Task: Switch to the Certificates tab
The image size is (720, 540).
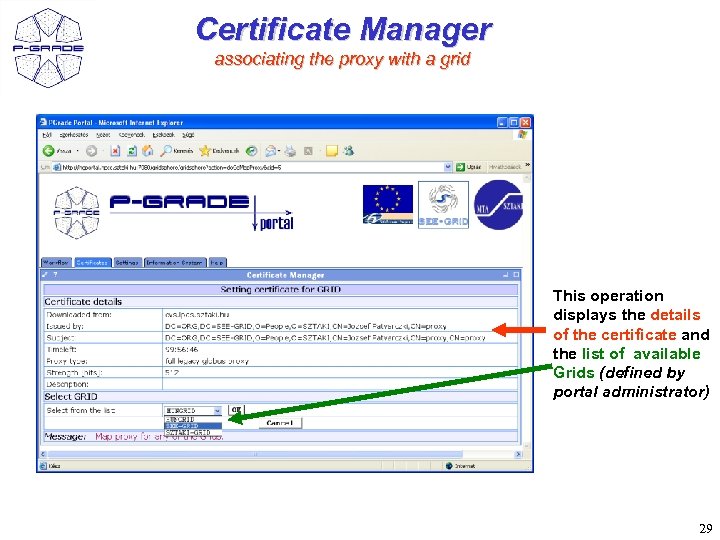Action: (92, 262)
